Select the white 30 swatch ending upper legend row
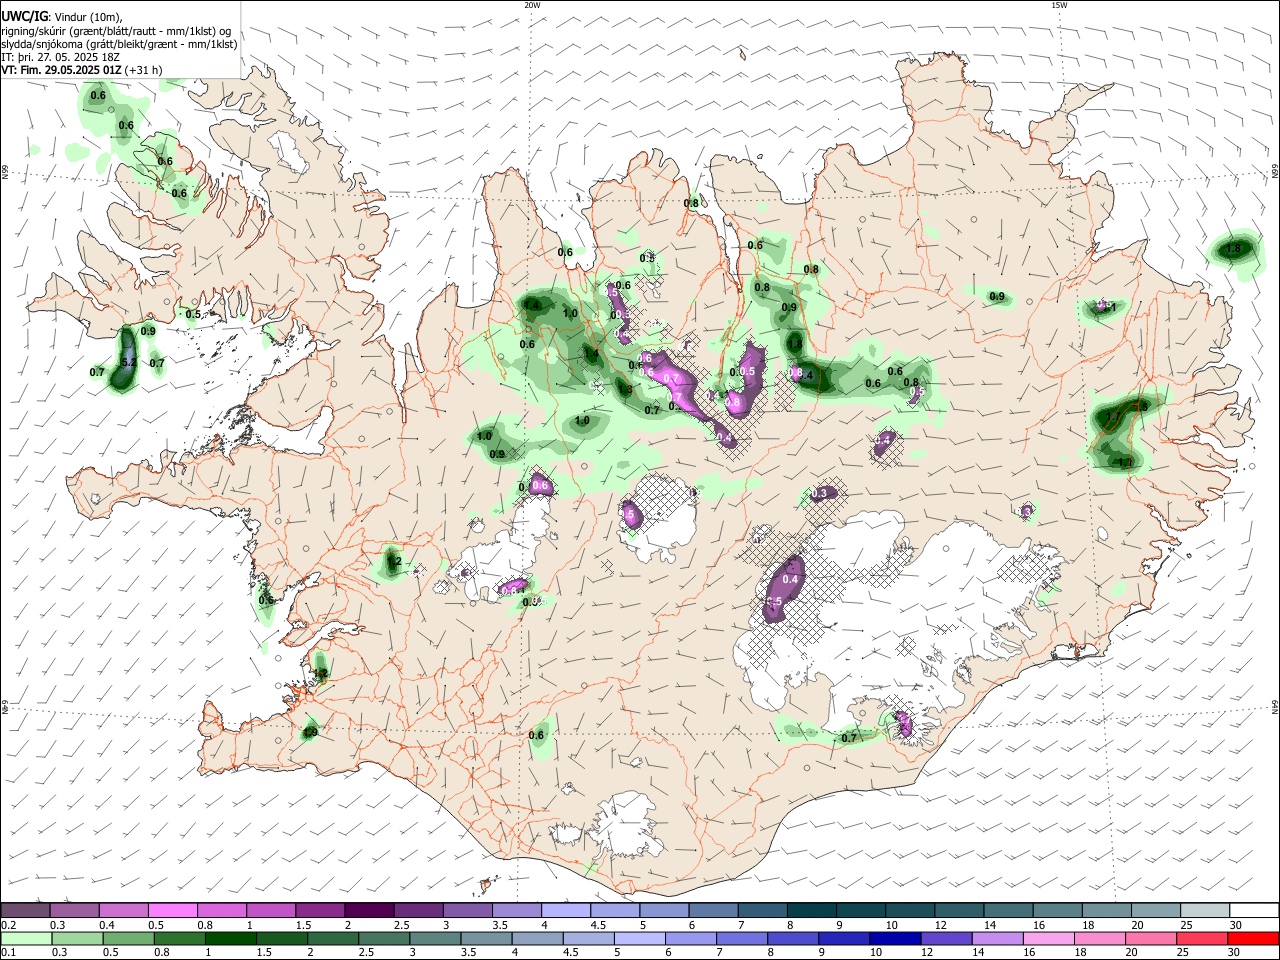Viewport: 1280px width, 960px height. click(1254, 911)
